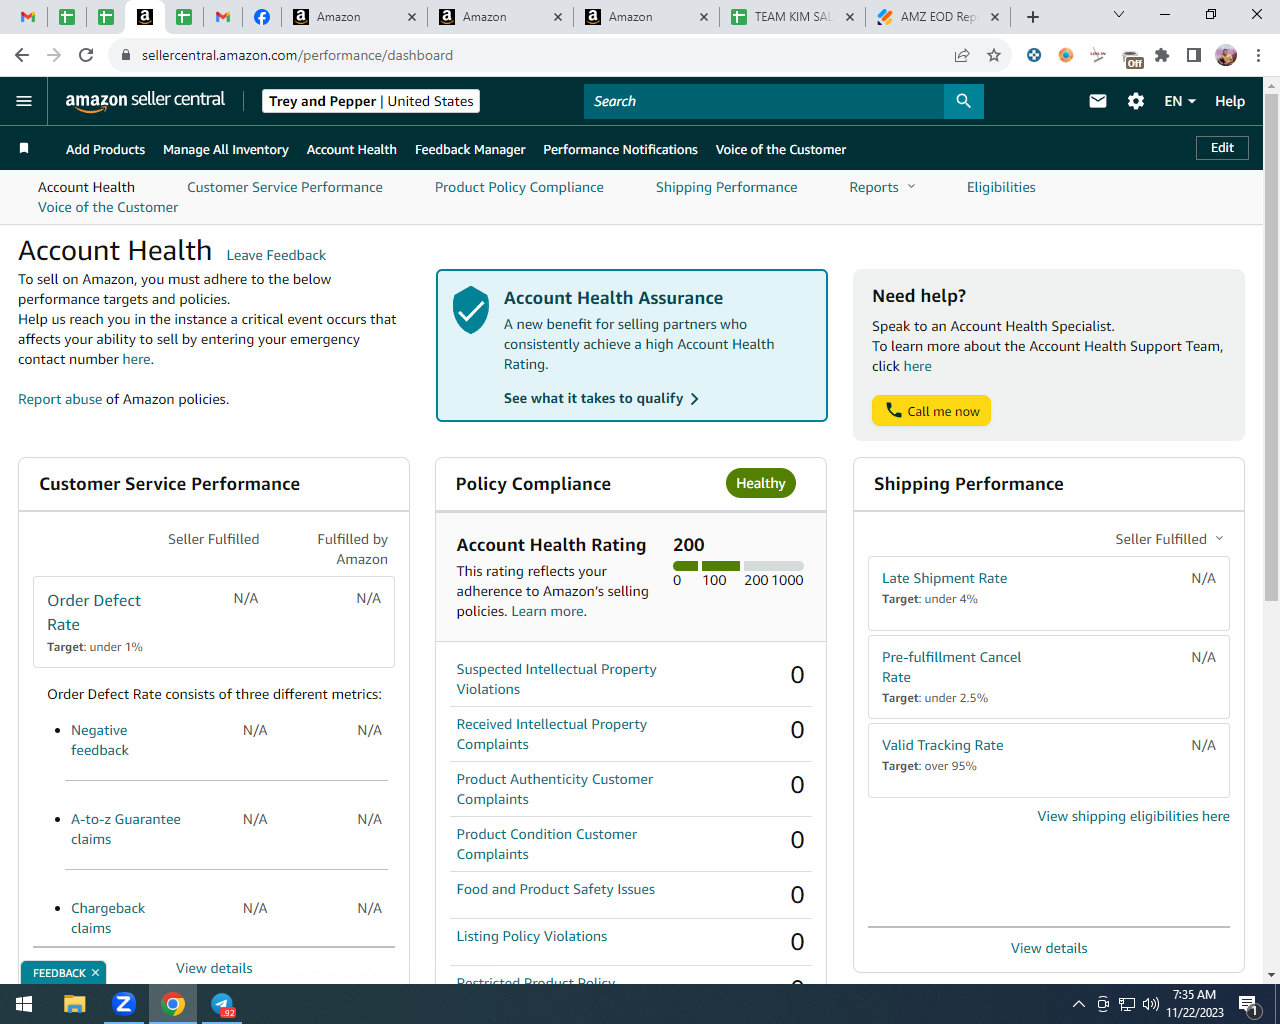
Task: Click the Account Health Rating progress bar
Action: click(738, 566)
